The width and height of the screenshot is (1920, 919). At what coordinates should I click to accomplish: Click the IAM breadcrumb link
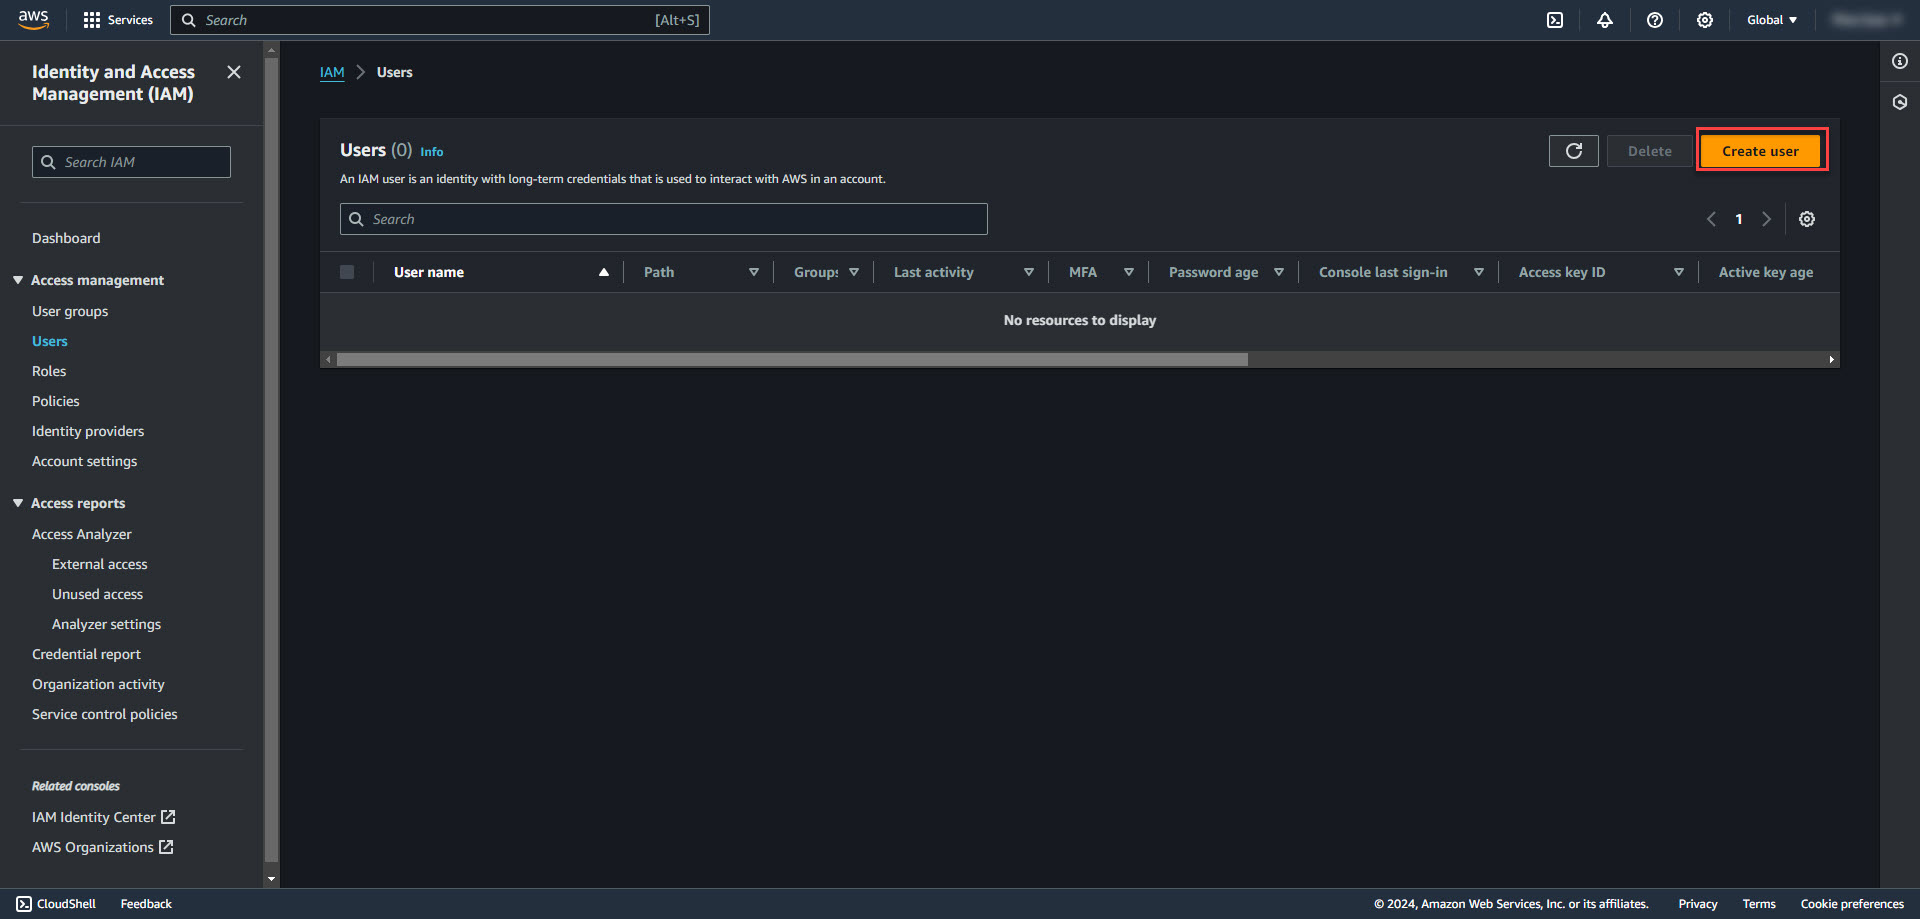[x=332, y=72]
